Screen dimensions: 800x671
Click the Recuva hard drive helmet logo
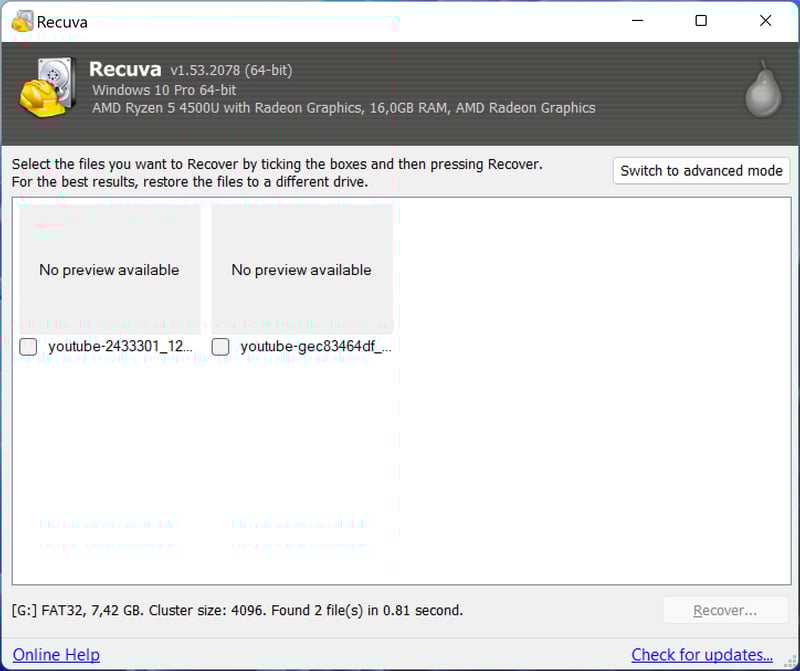point(48,87)
